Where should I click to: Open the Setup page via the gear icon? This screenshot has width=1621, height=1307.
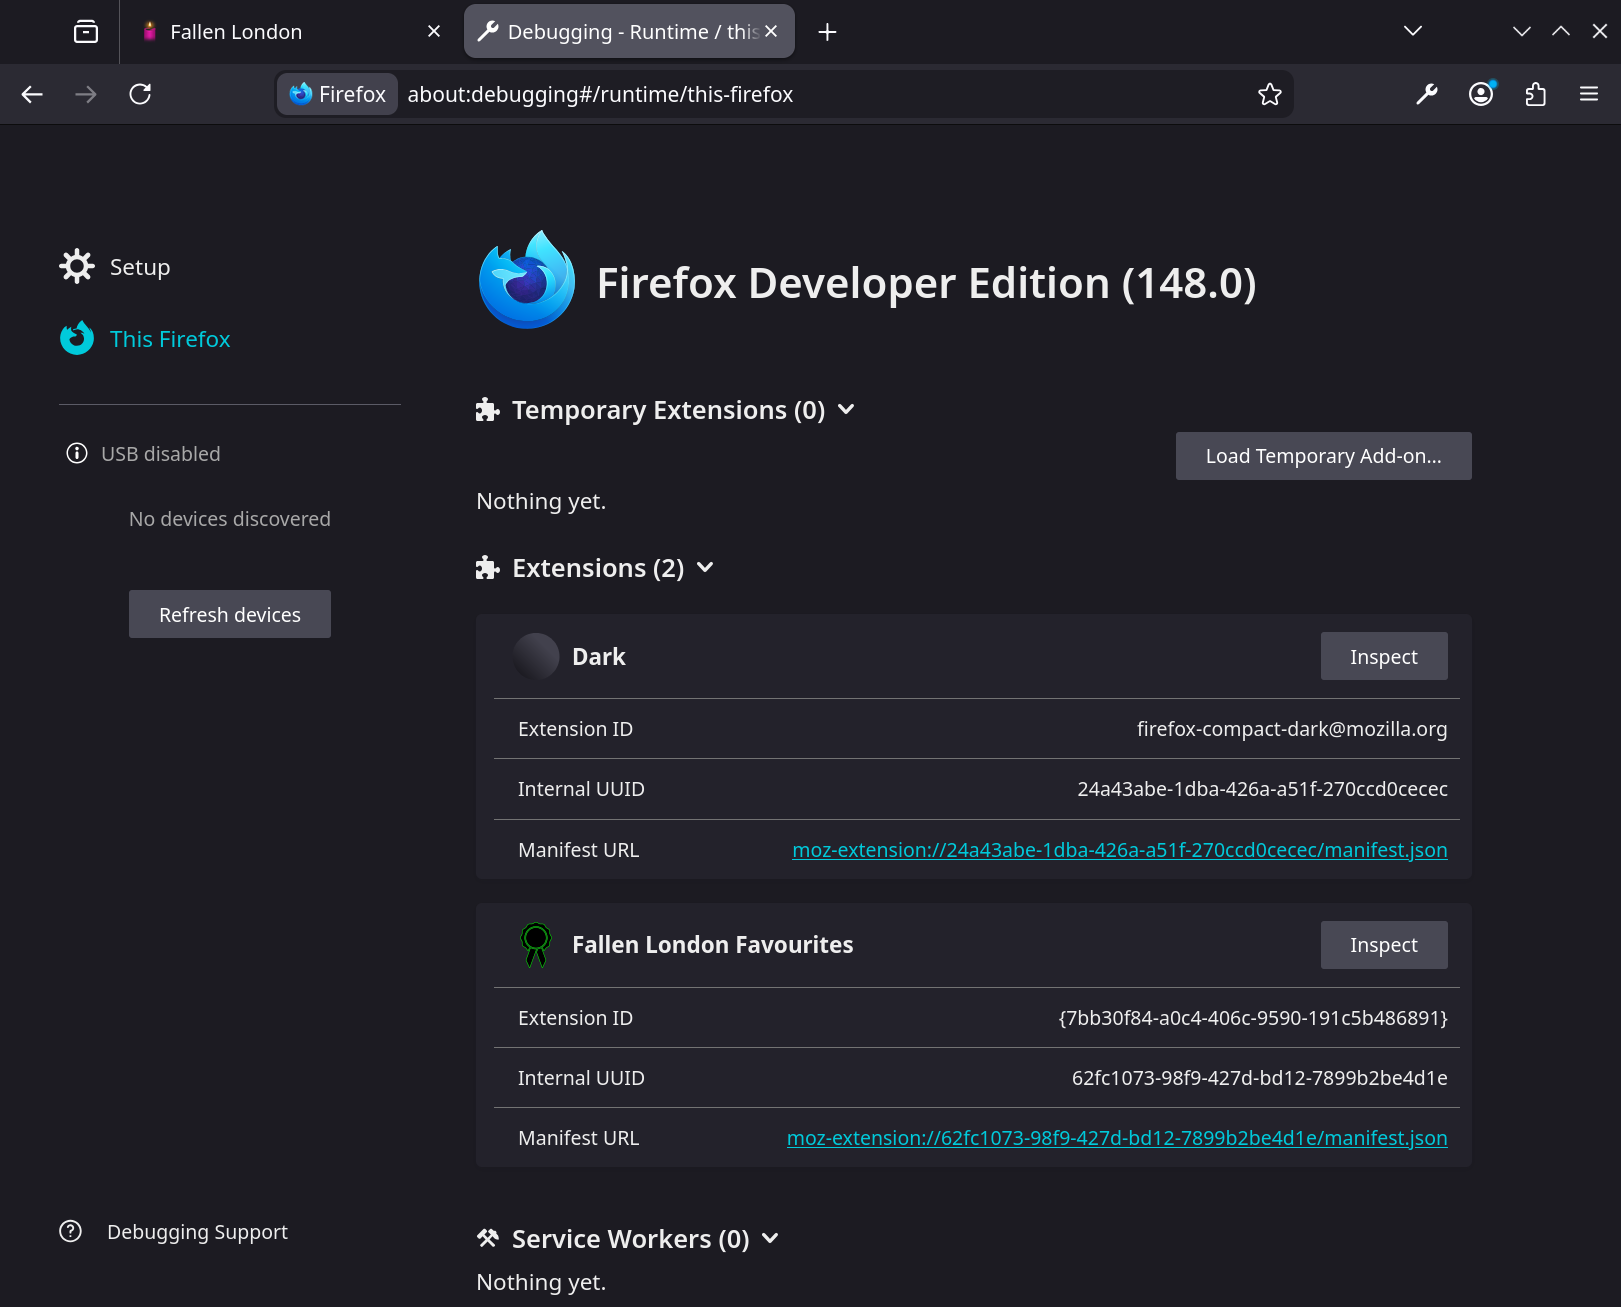pyautogui.click(x=77, y=266)
